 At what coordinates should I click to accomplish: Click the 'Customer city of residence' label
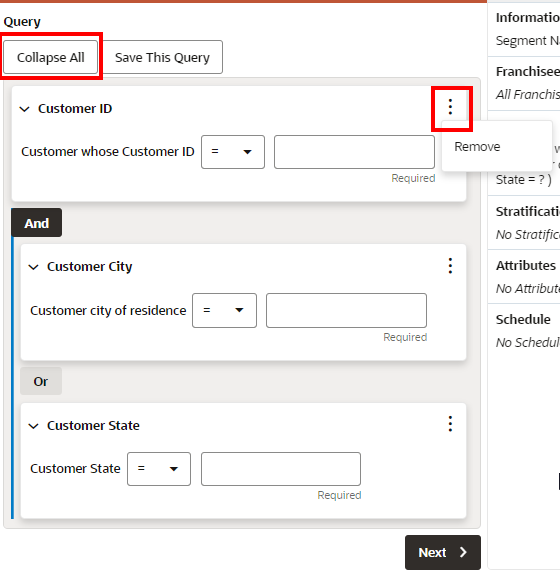point(108,311)
